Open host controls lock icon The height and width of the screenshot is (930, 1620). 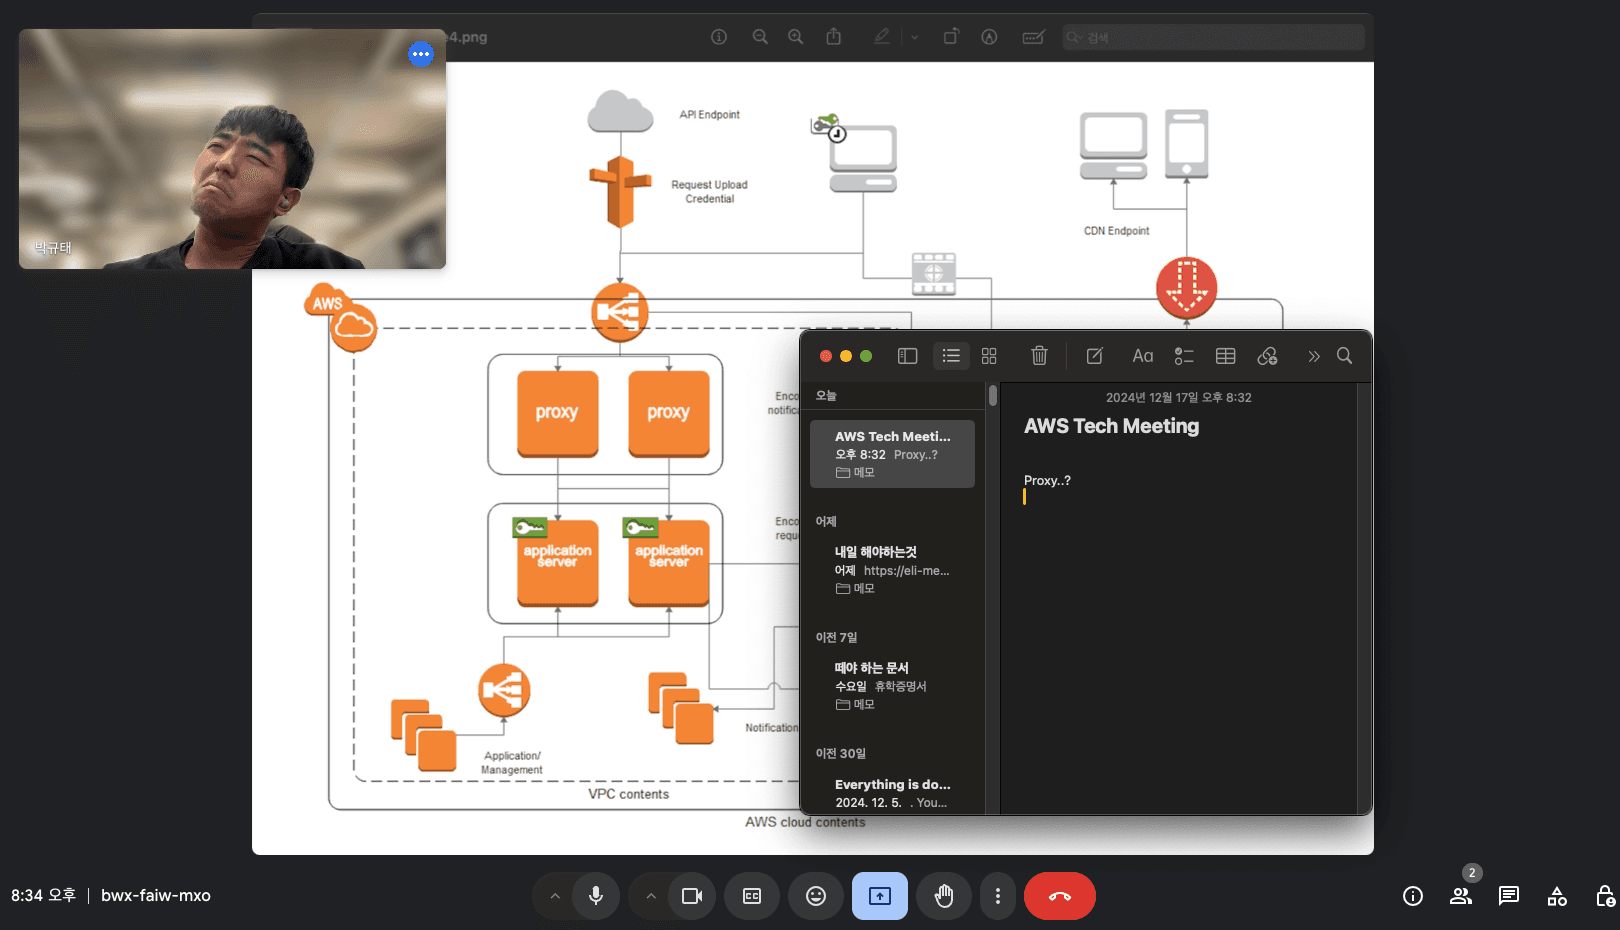tap(1605, 896)
